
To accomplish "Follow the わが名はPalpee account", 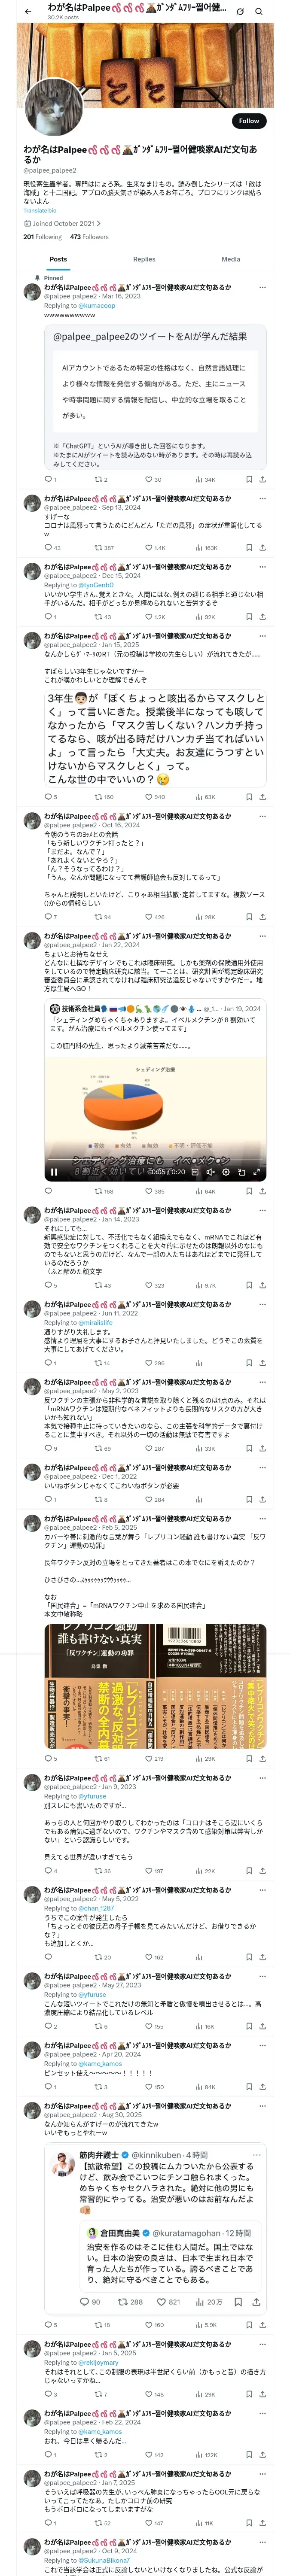I will (x=249, y=120).
